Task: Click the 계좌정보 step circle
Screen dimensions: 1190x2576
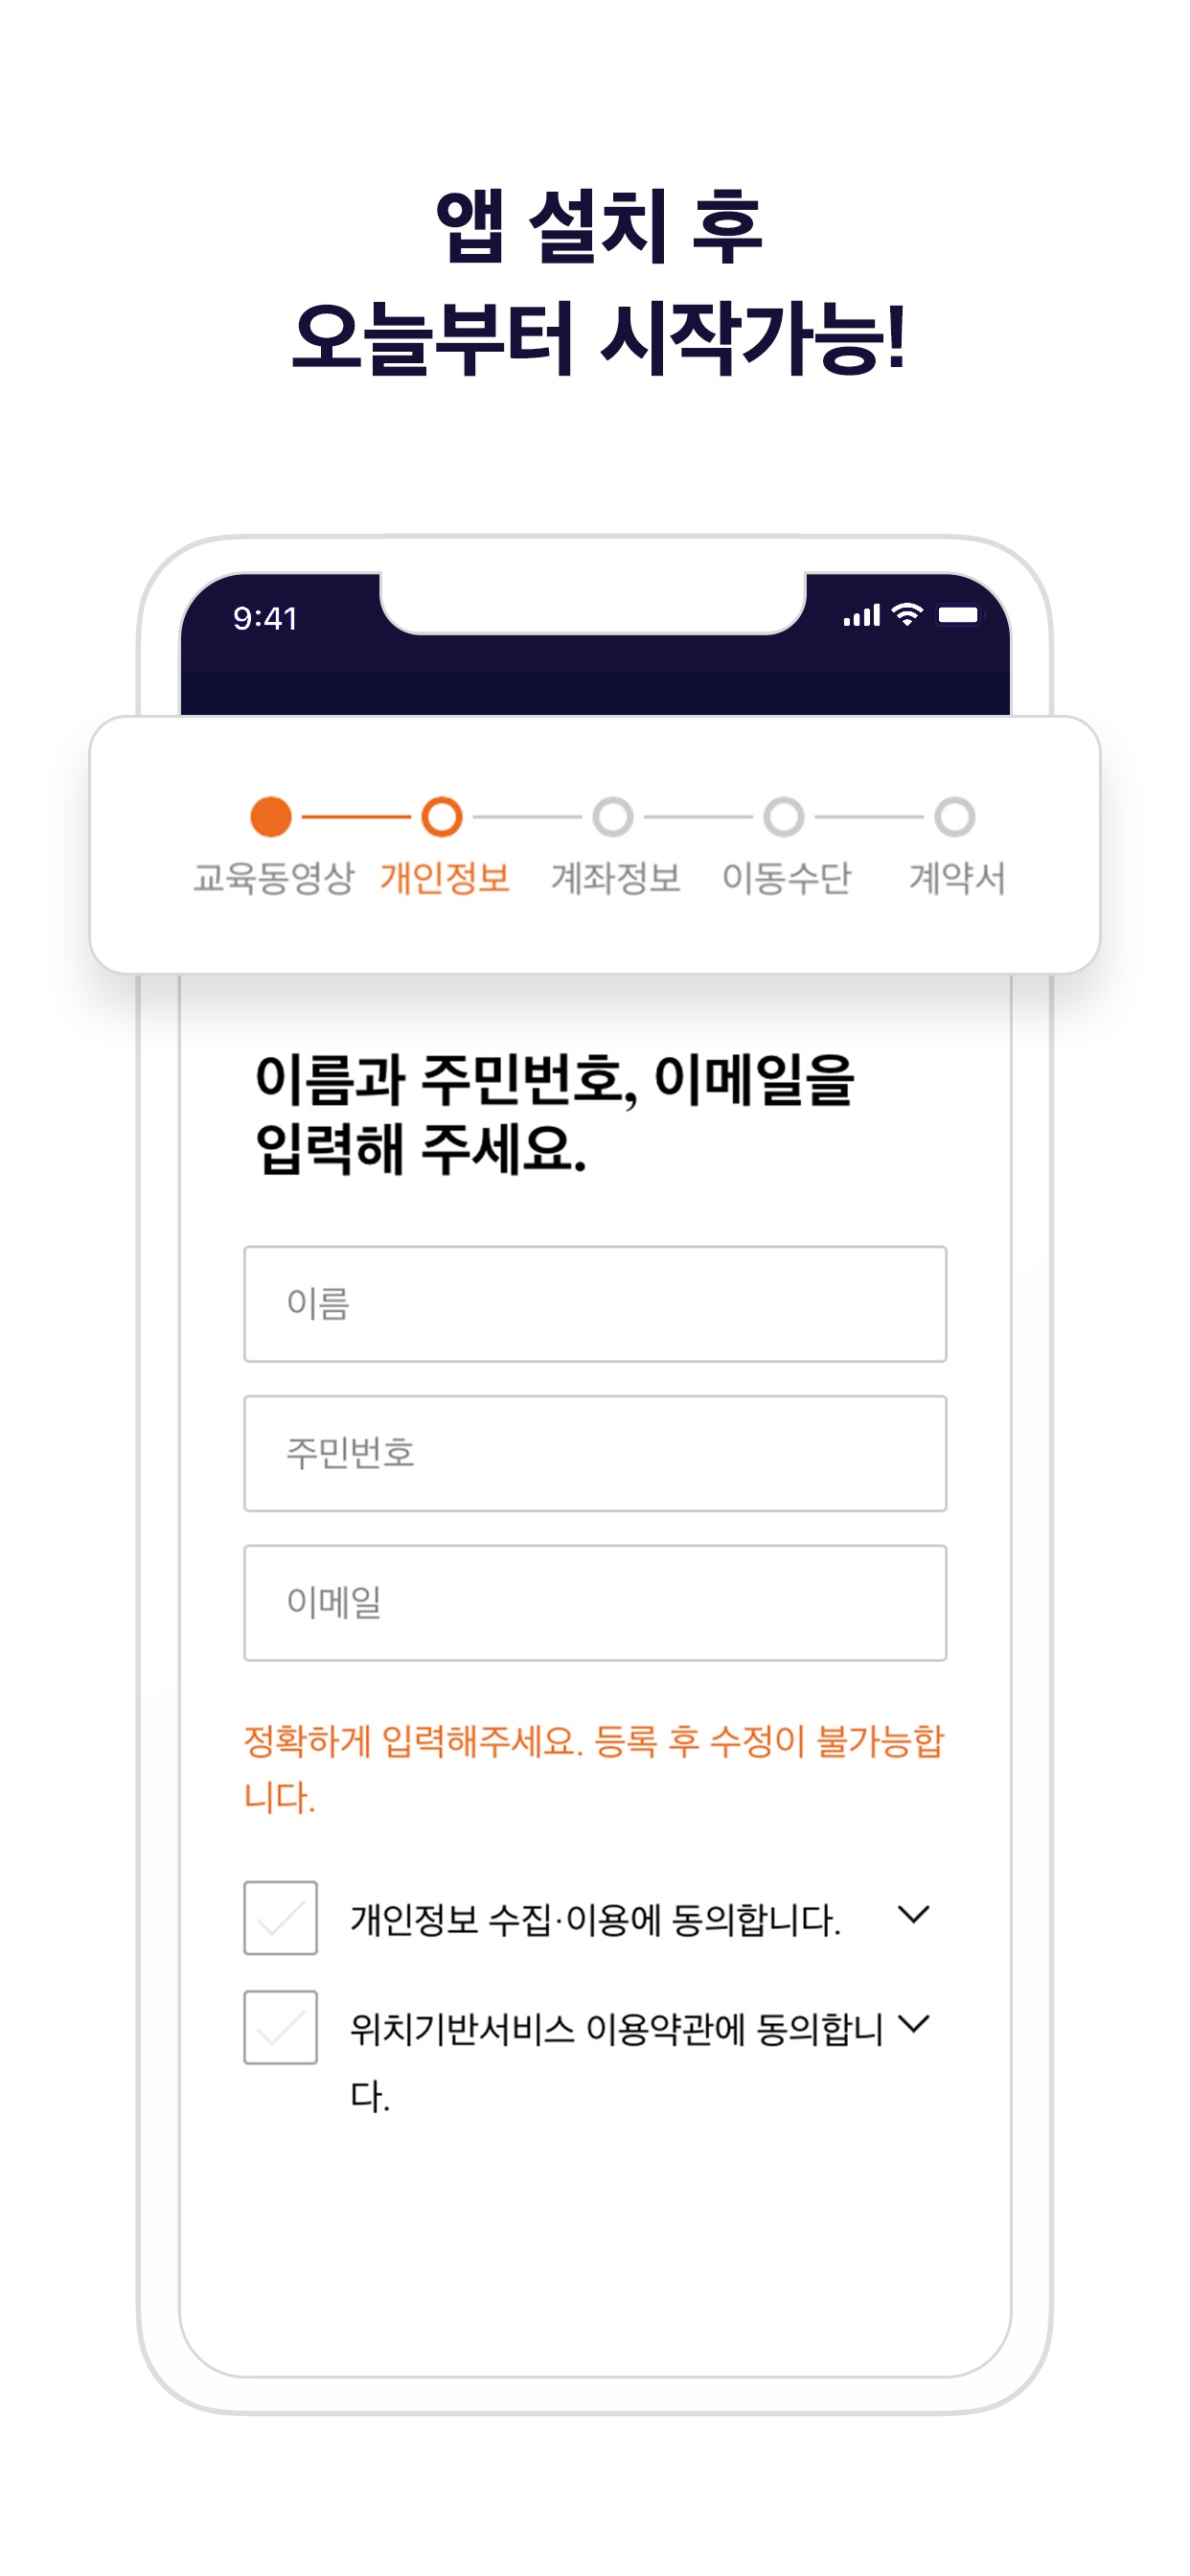Action: (613, 817)
